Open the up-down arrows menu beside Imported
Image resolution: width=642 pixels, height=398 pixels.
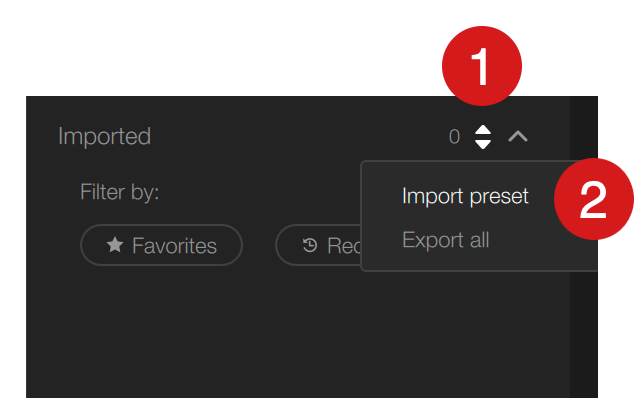(483, 137)
